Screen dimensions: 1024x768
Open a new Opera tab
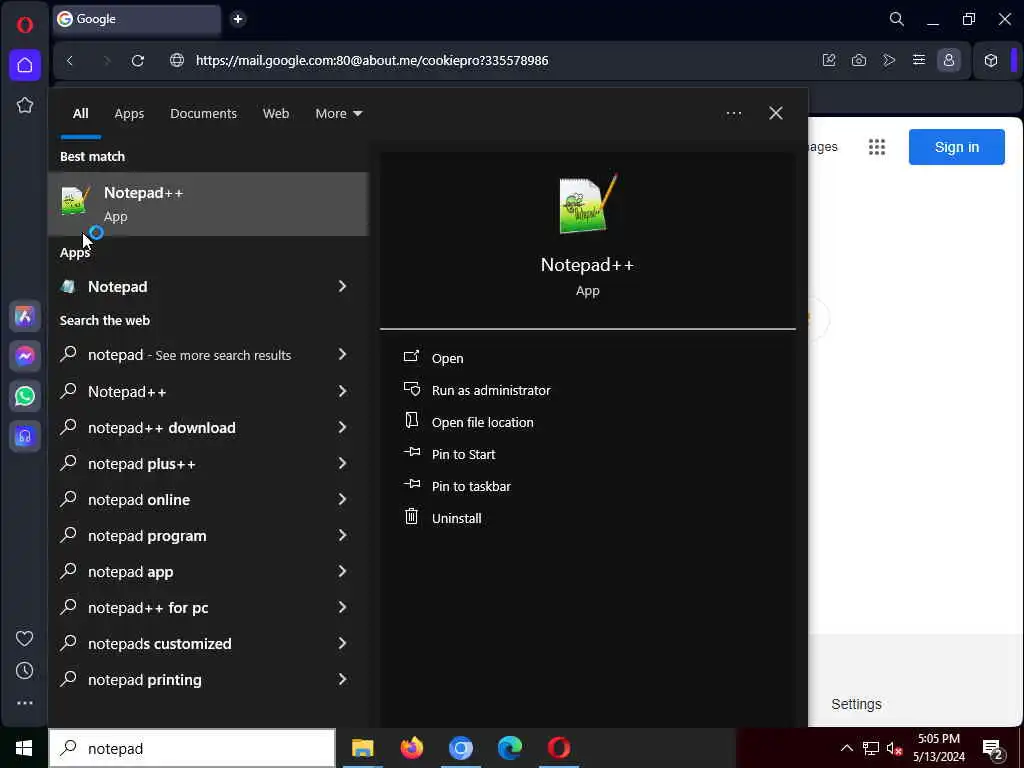pos(238,19)
